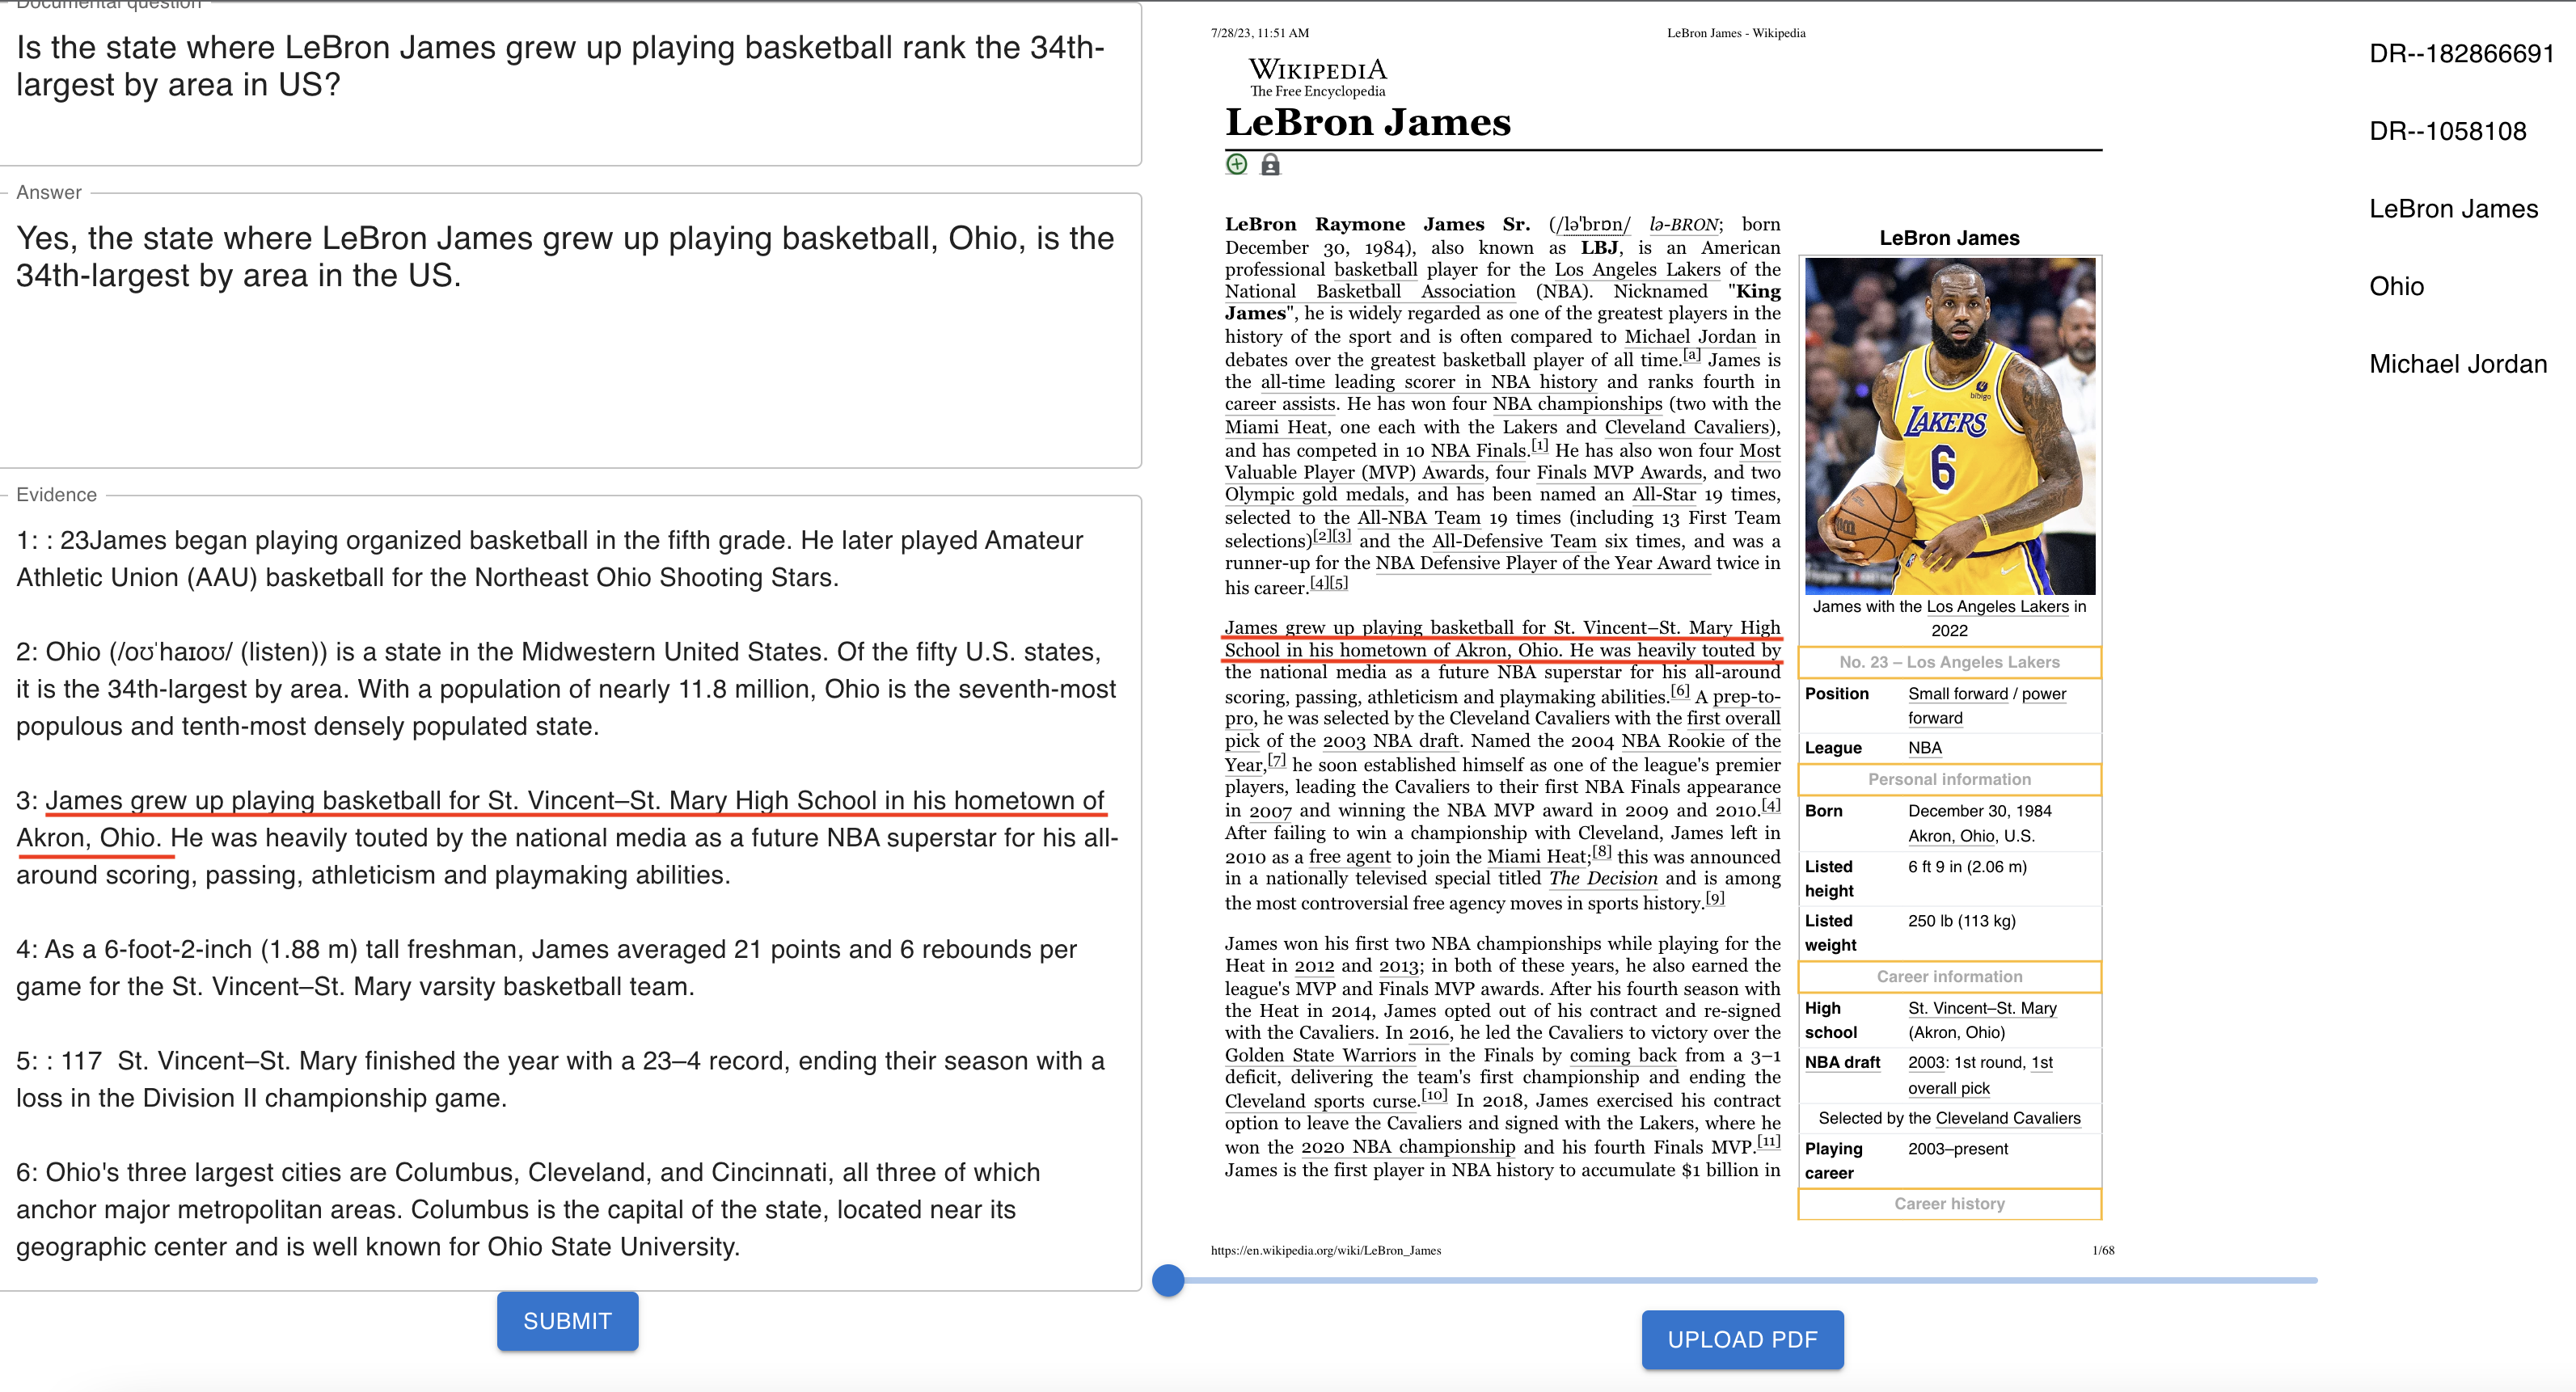Click evidence item 2 about Ohio
Image resolution: width=2576 pixels, height=1392 pixels.
566,689
